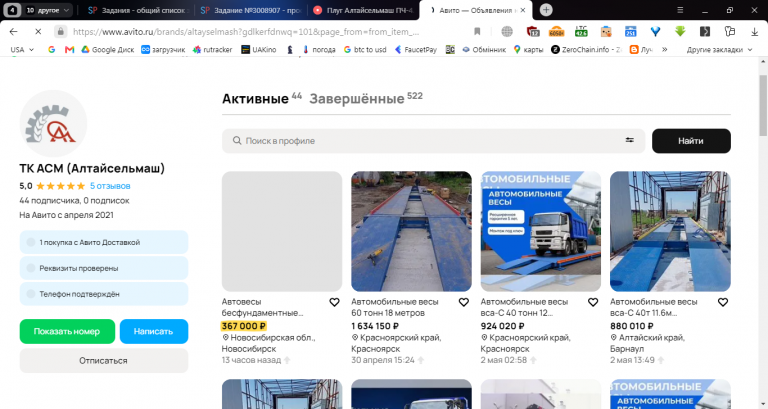Open the blue funnel extension icon
The width and height of the screenshot is (768, 409).
click(655, 32)
